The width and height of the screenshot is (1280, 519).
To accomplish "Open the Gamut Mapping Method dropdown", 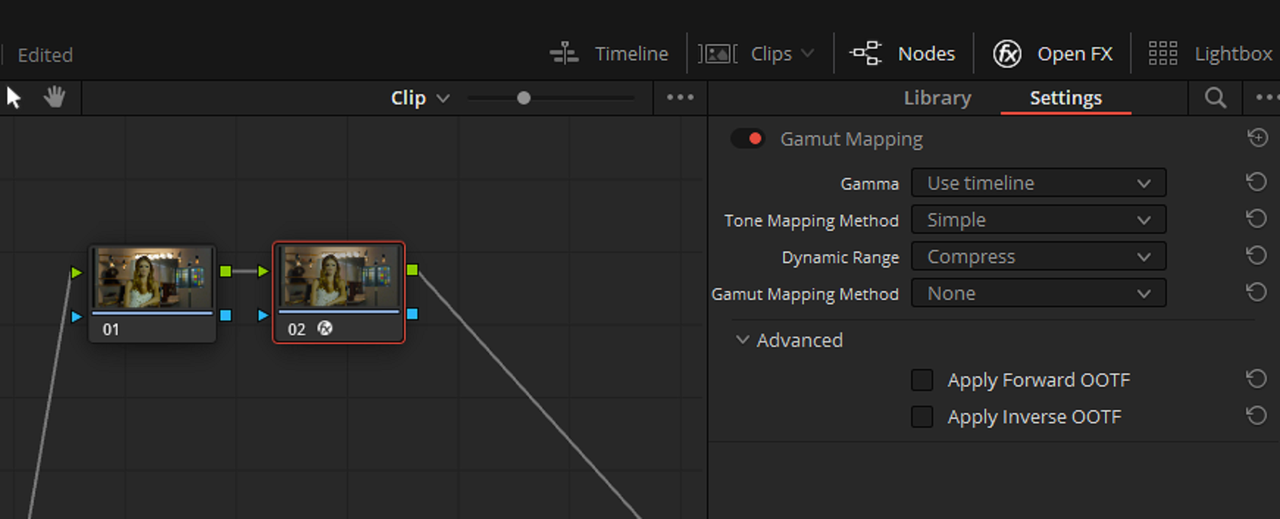I will (1038, 294).
